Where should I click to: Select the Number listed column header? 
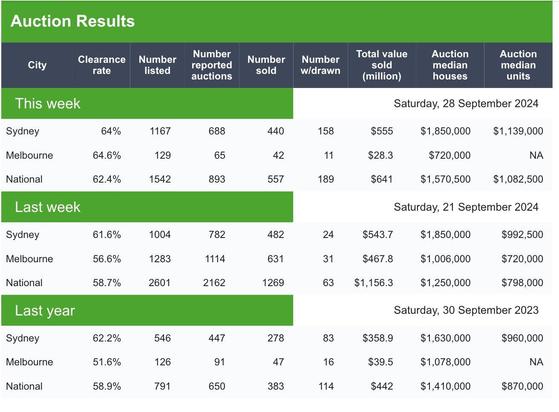coord(157,65)
